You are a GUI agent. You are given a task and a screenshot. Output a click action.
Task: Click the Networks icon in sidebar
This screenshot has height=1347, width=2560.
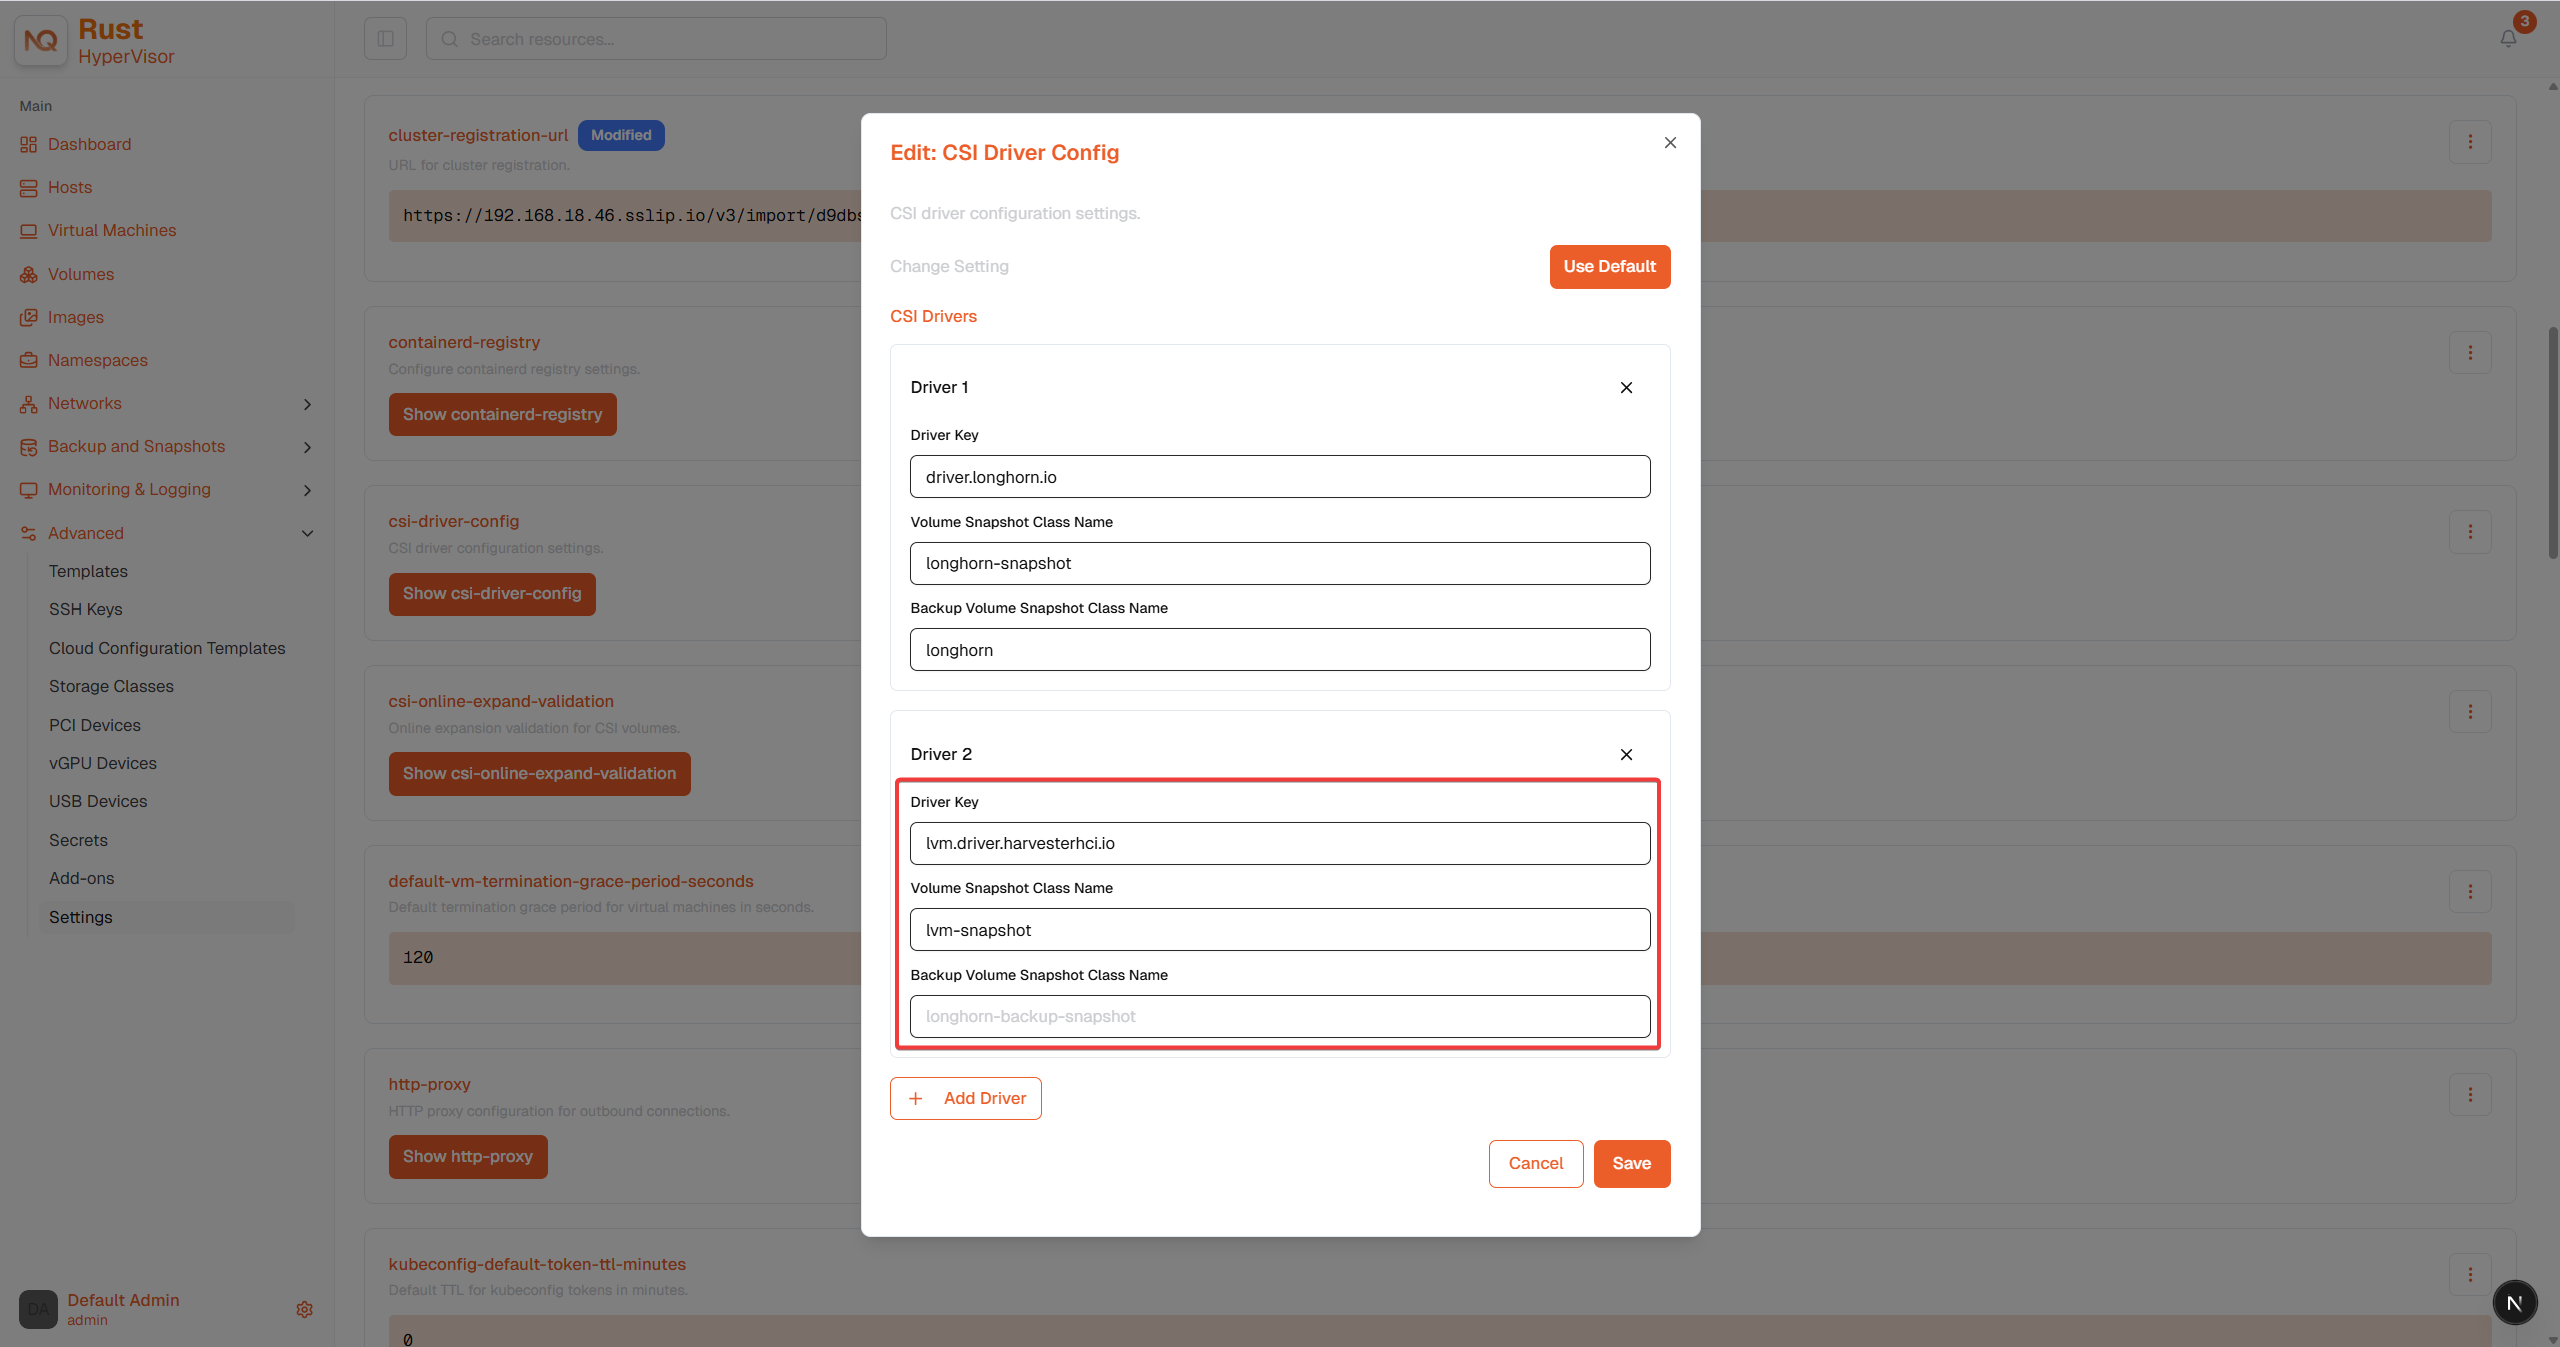(28, 404)
